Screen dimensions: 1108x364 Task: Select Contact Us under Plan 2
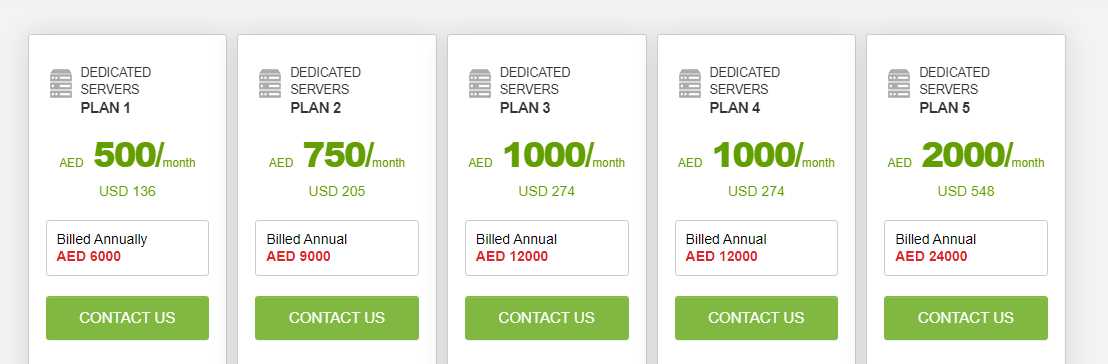337,318
